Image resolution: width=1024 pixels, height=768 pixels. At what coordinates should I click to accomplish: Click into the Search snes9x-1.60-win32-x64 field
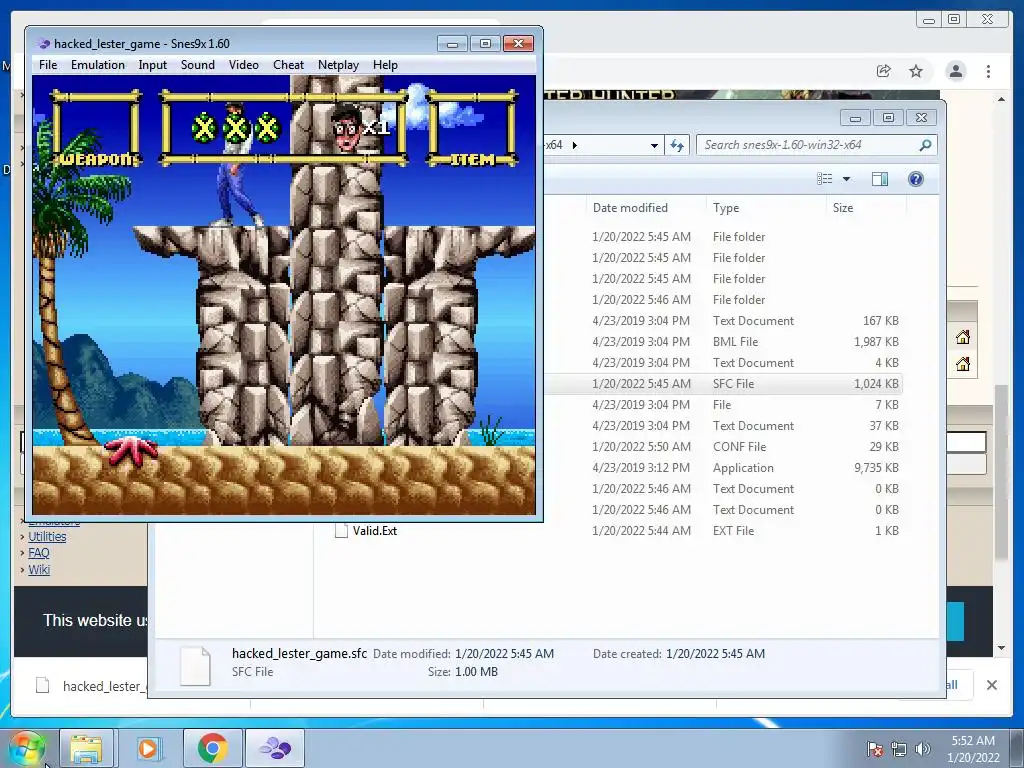pos(816,145)
